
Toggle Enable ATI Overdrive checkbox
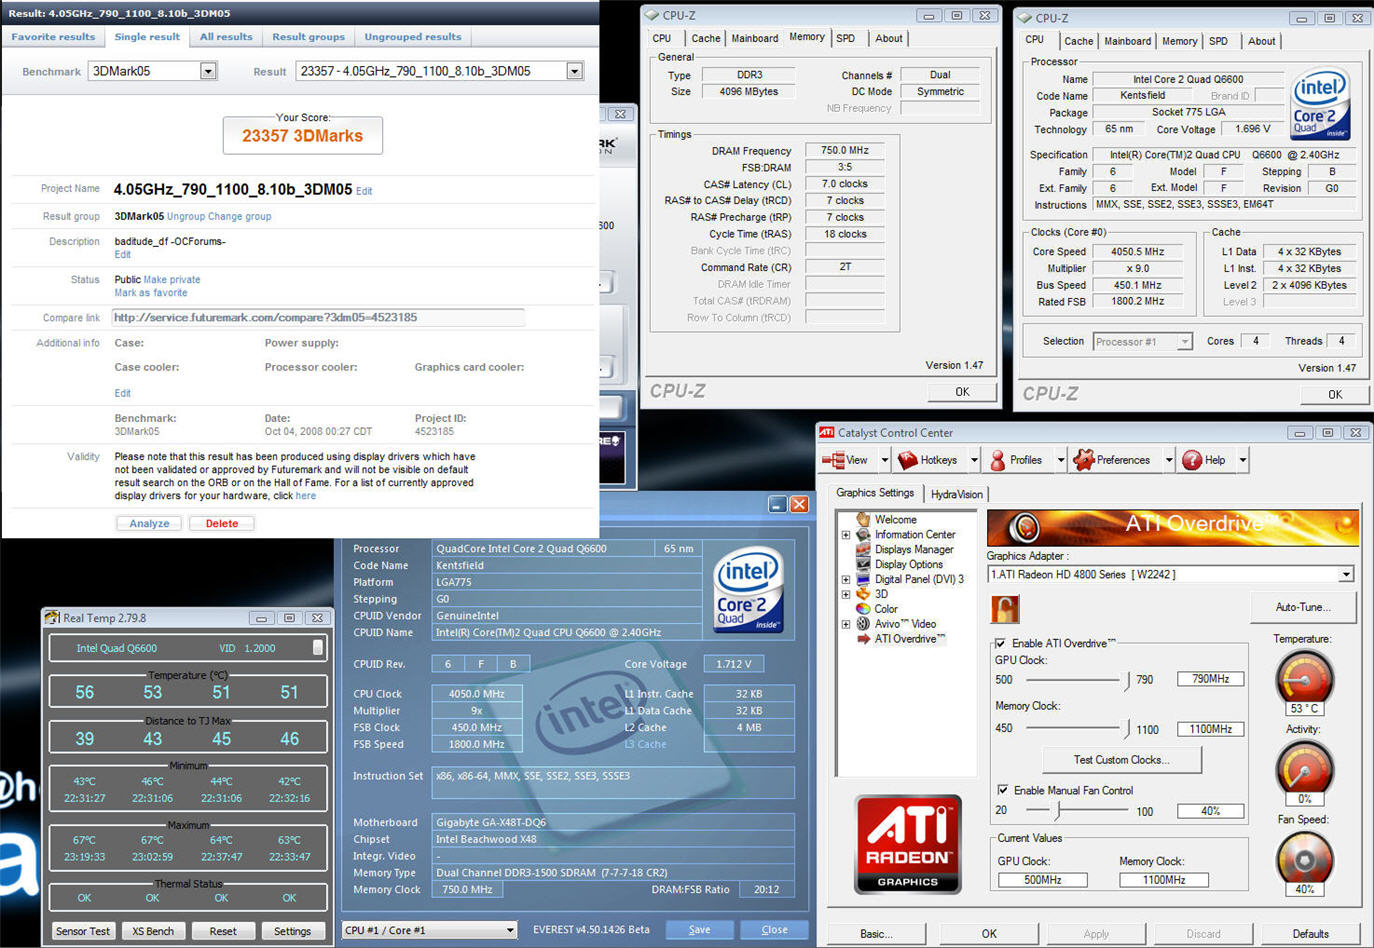pyautogui.click(x=1000, y=643)
